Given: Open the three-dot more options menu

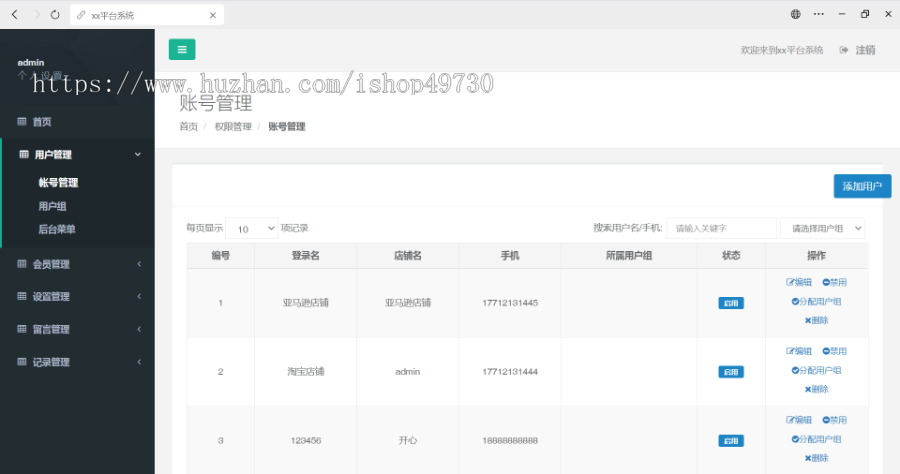Looking at the screenshot, I should pyautogui.click(x=818, y=14).
